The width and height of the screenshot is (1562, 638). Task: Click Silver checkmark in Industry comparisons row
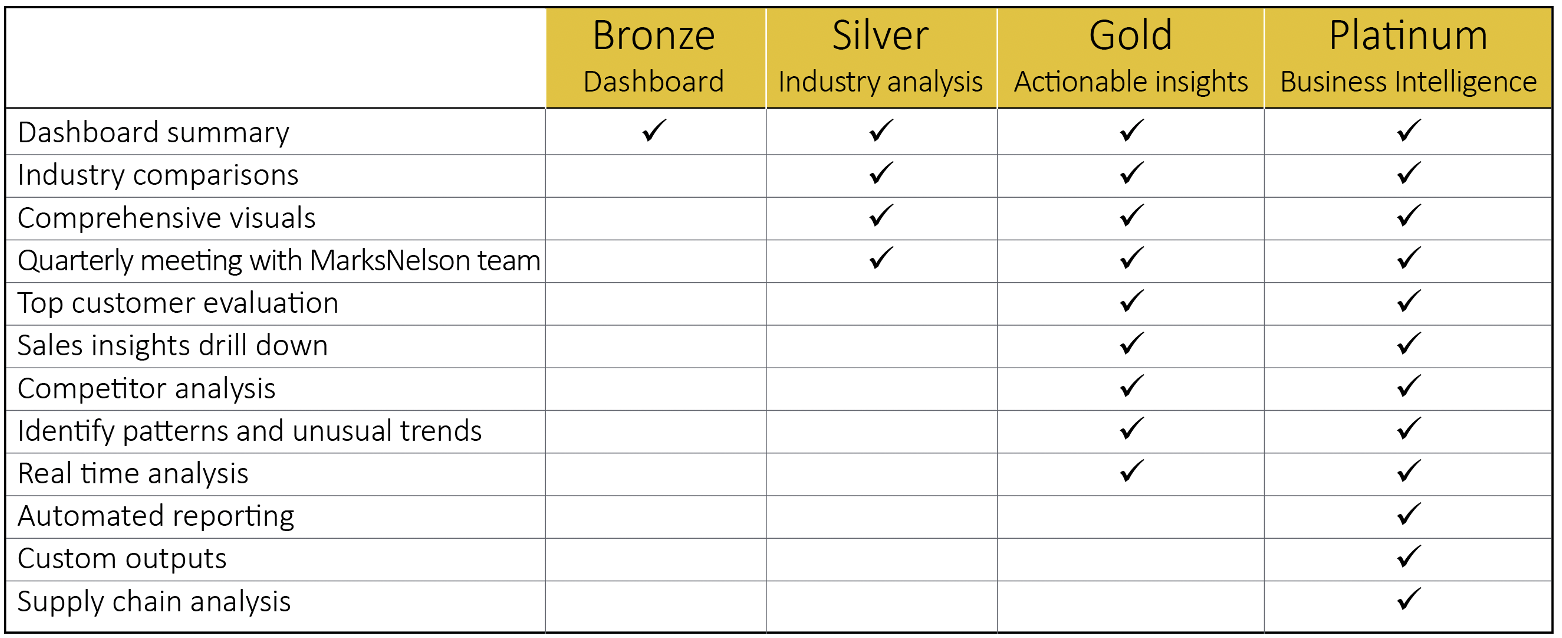(x=881, y=174)
